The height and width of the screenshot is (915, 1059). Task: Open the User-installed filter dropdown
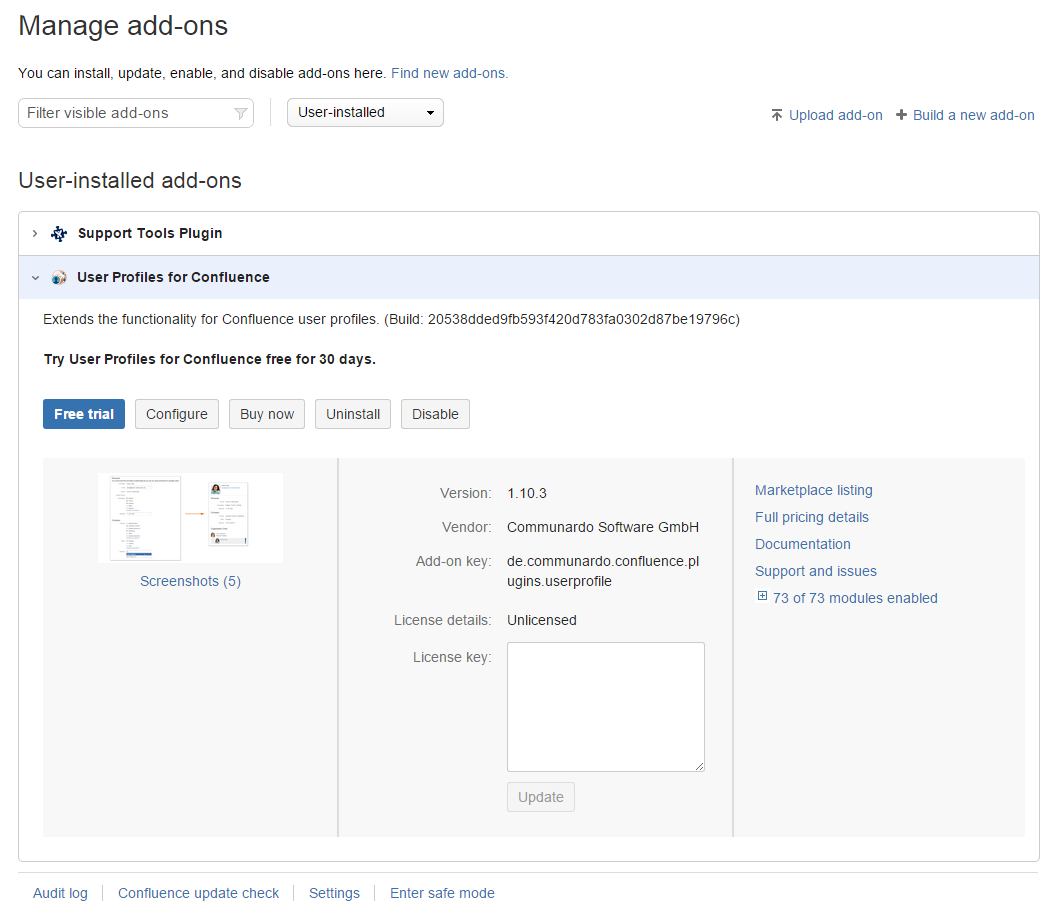coord(365,113)
